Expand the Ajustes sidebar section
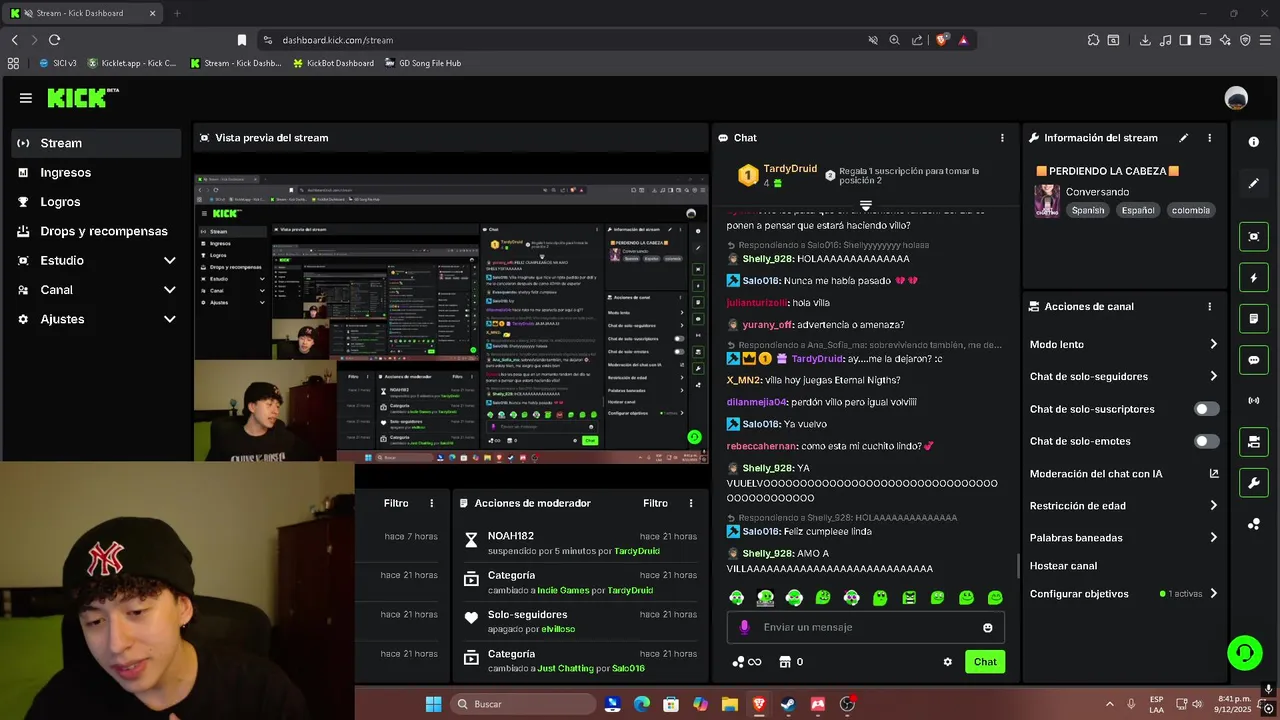 click(96, 319)
